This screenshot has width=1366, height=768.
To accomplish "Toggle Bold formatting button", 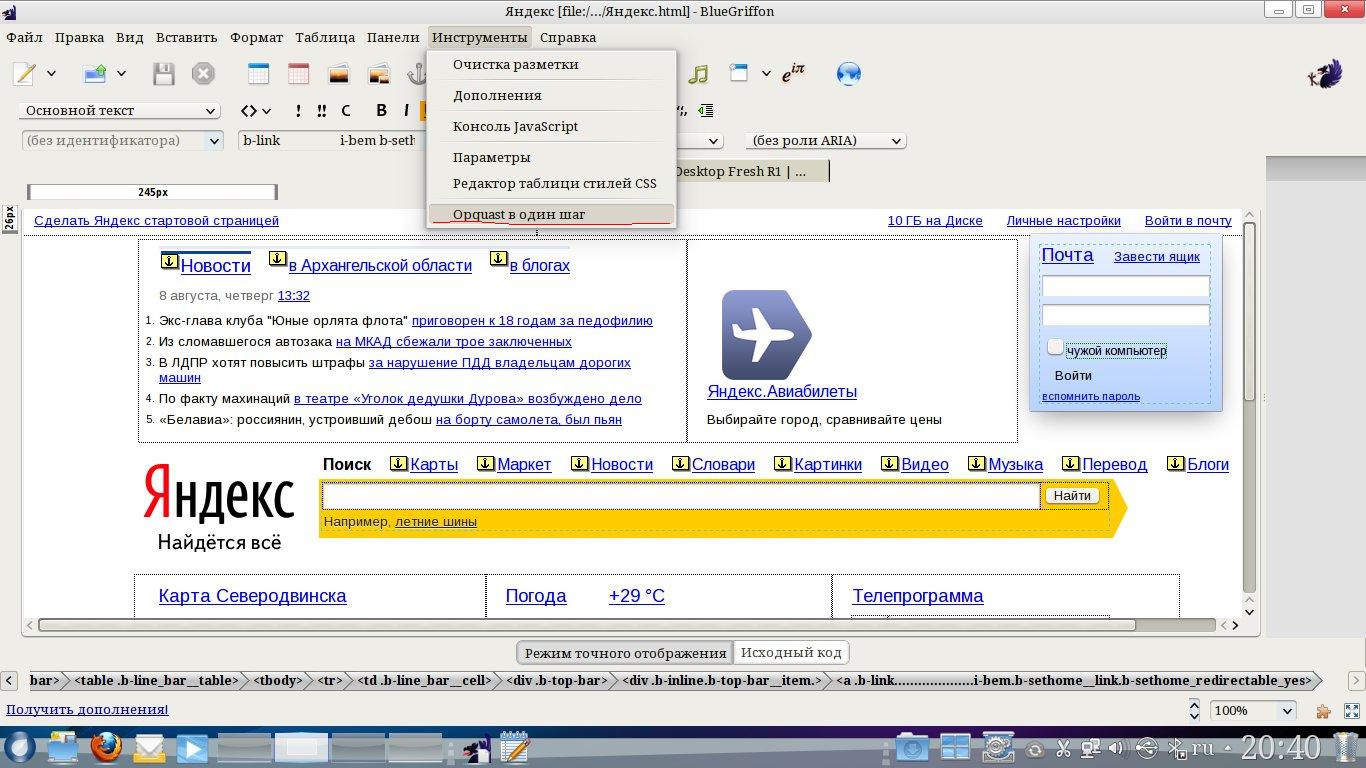I will 381,111.
